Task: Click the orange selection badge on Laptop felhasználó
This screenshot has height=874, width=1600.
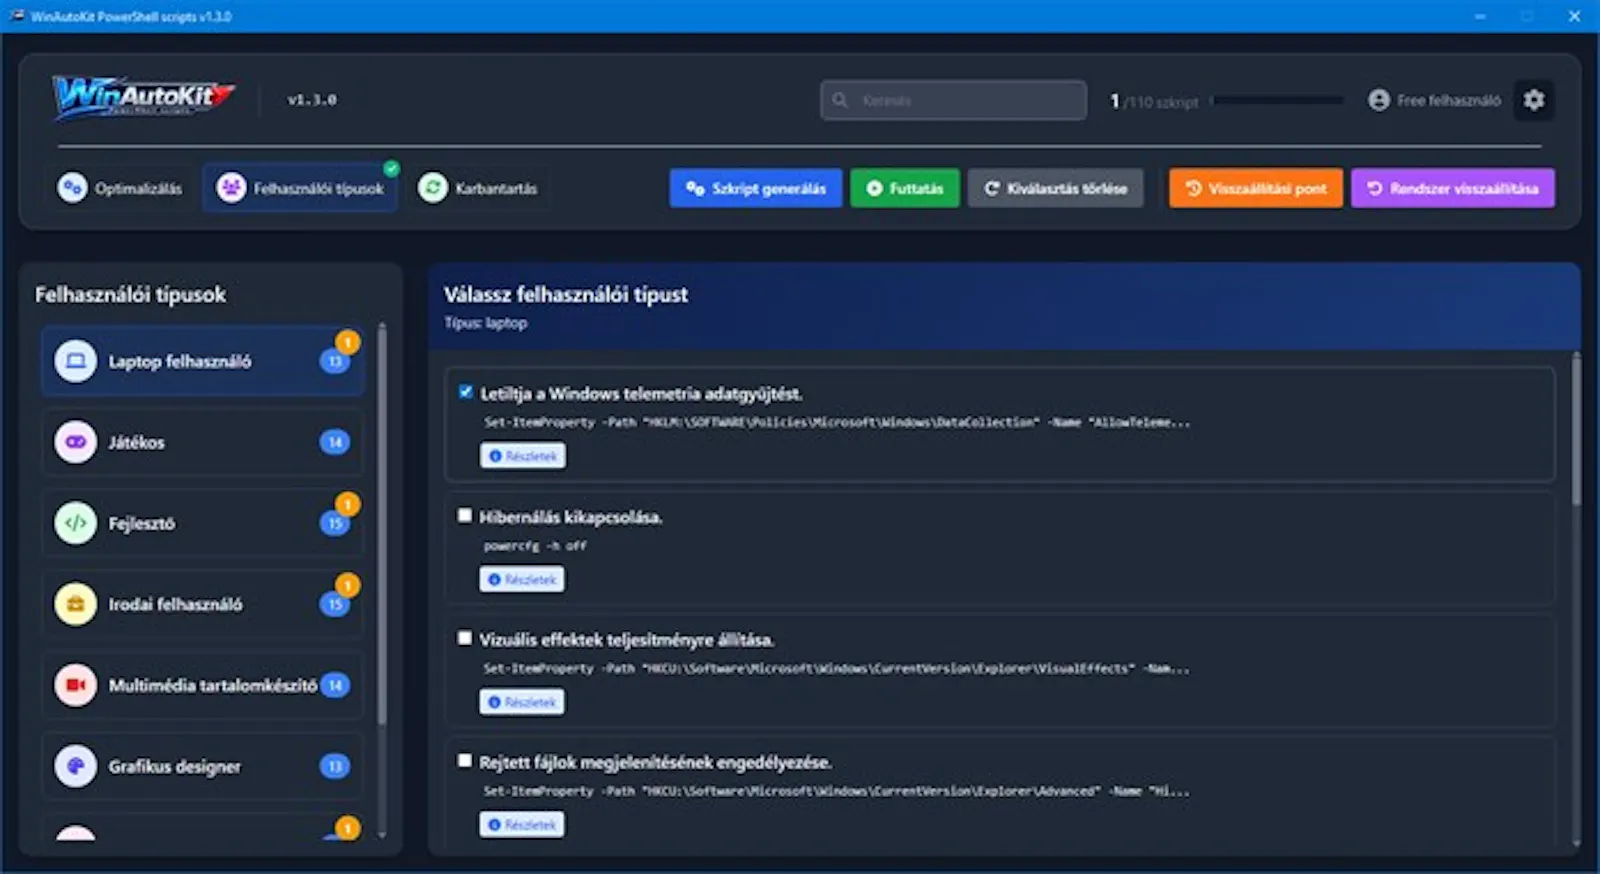Action: 348,342
